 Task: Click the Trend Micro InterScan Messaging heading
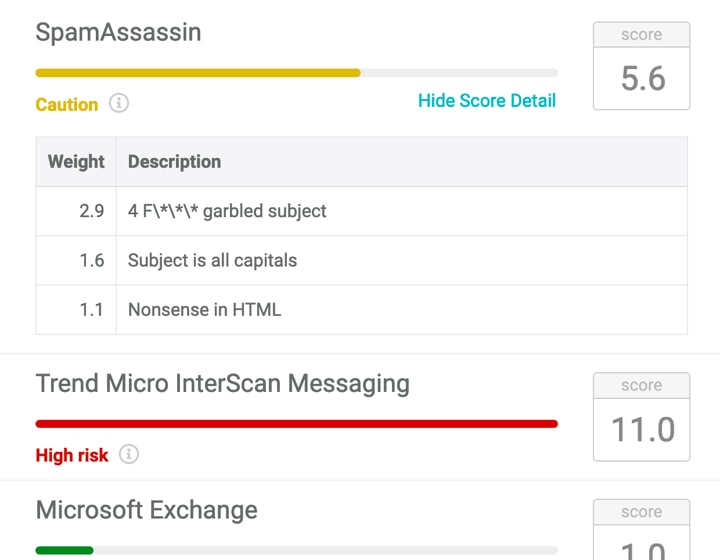point(222,383)
